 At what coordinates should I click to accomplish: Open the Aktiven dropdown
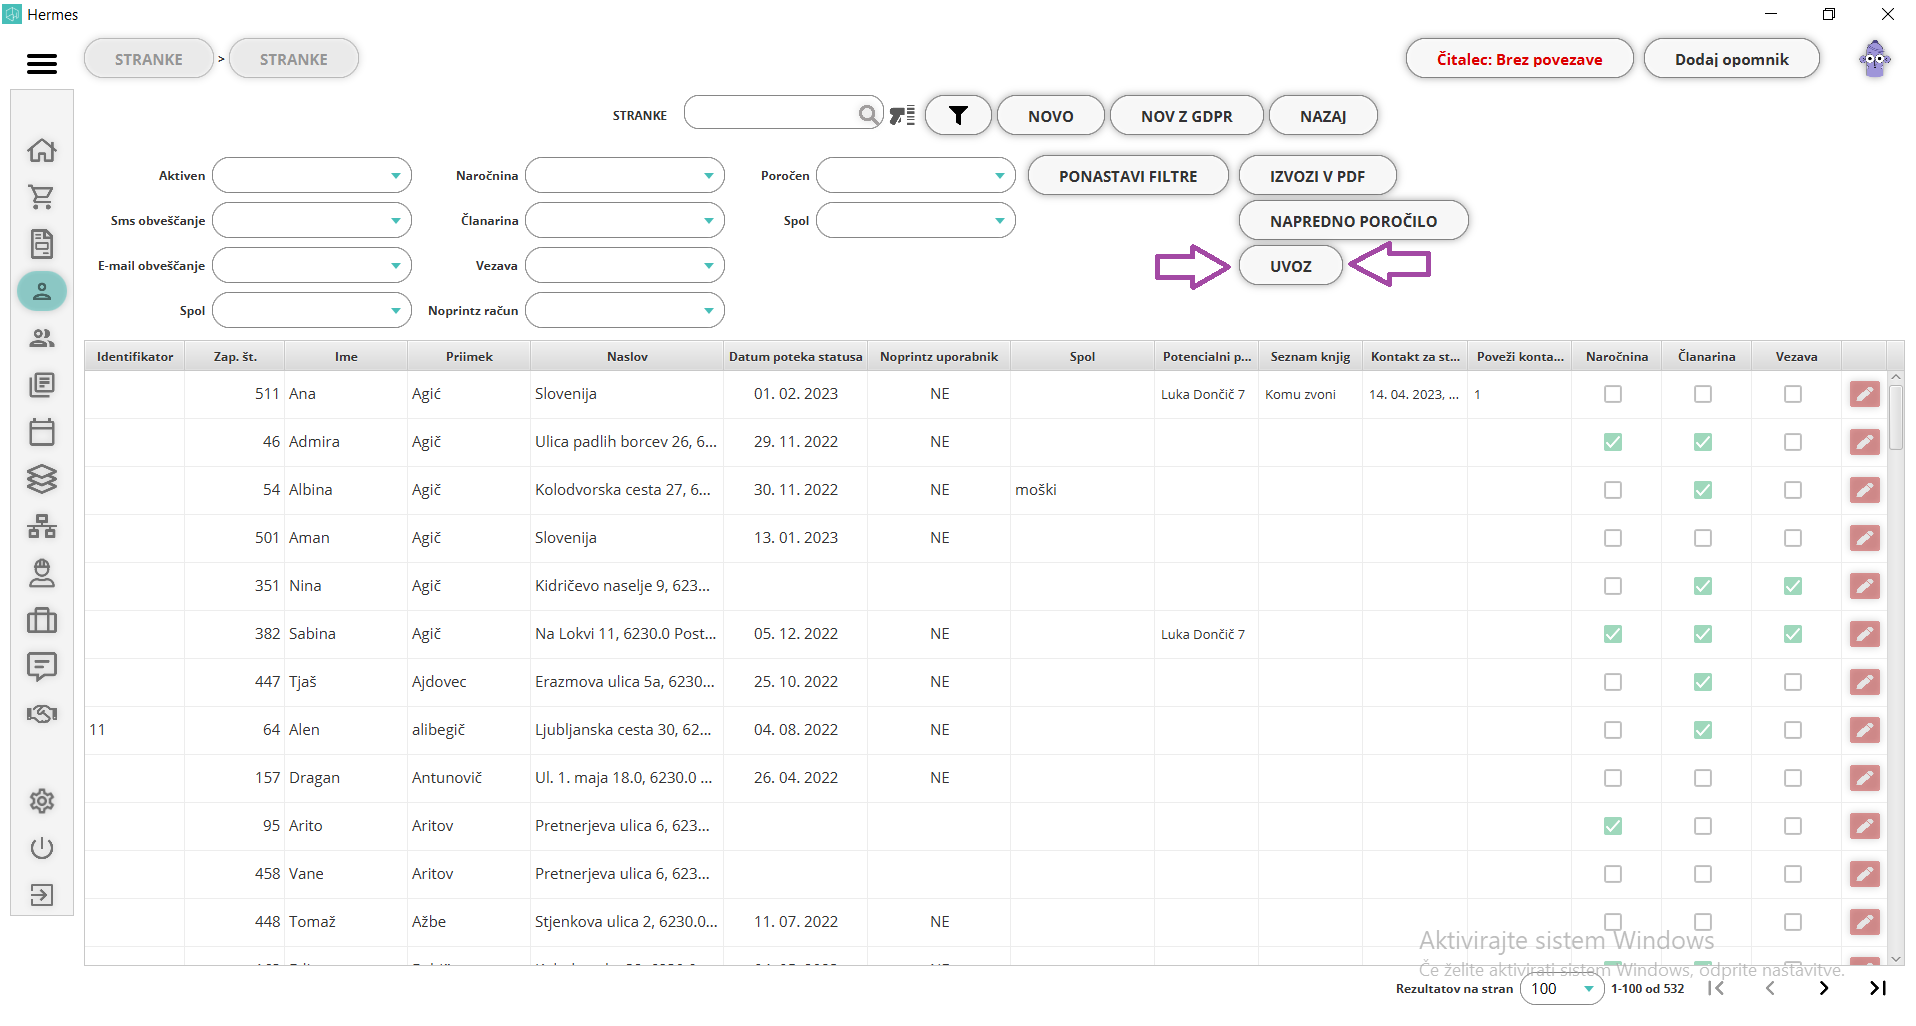tap(312, 175)
